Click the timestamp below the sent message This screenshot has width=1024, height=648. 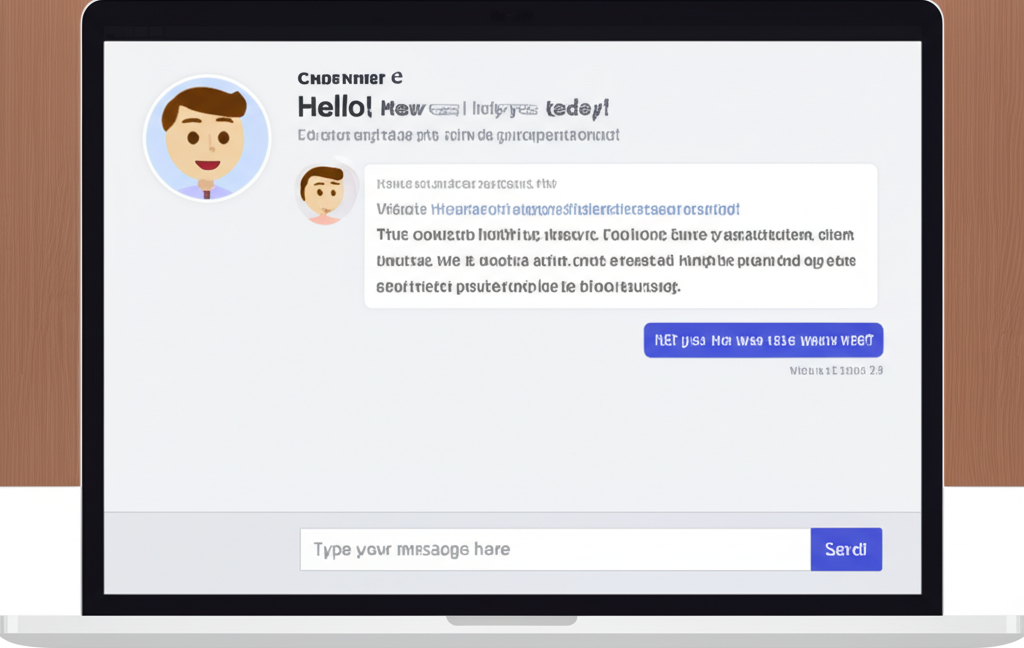coord(836,370)
